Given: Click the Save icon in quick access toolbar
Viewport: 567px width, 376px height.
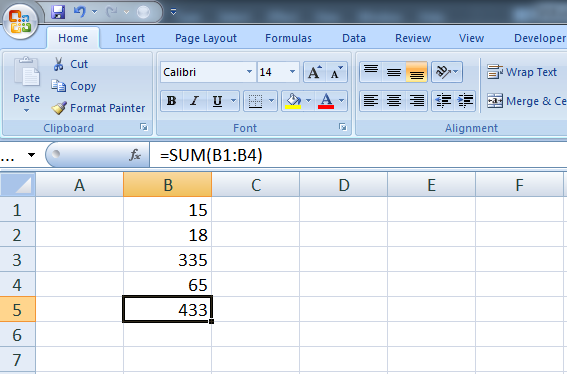Looking at the screenshot, I should coord(58,12).
